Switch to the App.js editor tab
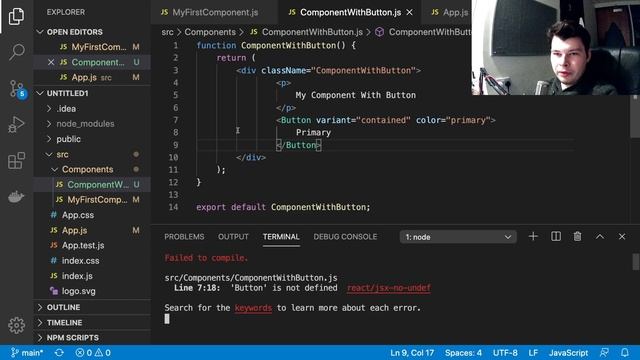This screenshot has width=640, height=360. (451, 12)
